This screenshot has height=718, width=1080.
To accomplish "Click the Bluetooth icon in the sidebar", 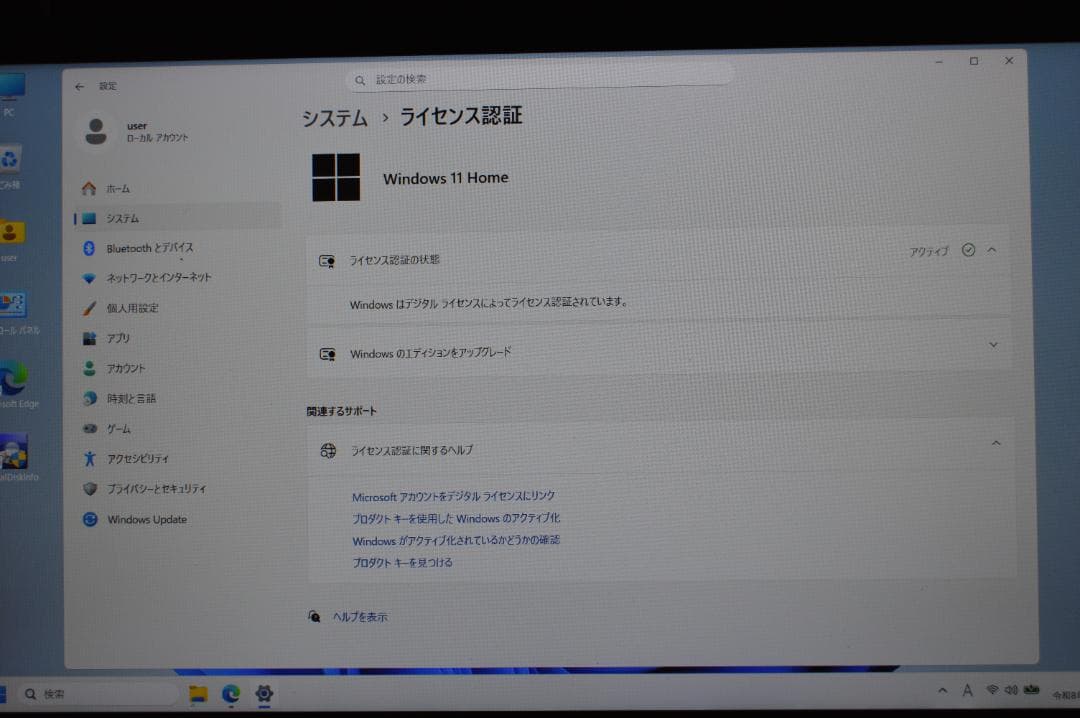I will point(89,248).
